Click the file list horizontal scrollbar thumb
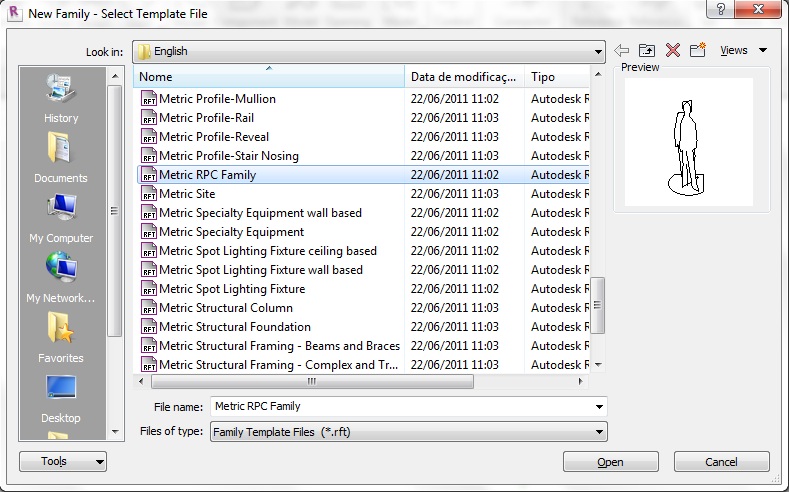The image size is (789, 492). (x=312, y=381)
